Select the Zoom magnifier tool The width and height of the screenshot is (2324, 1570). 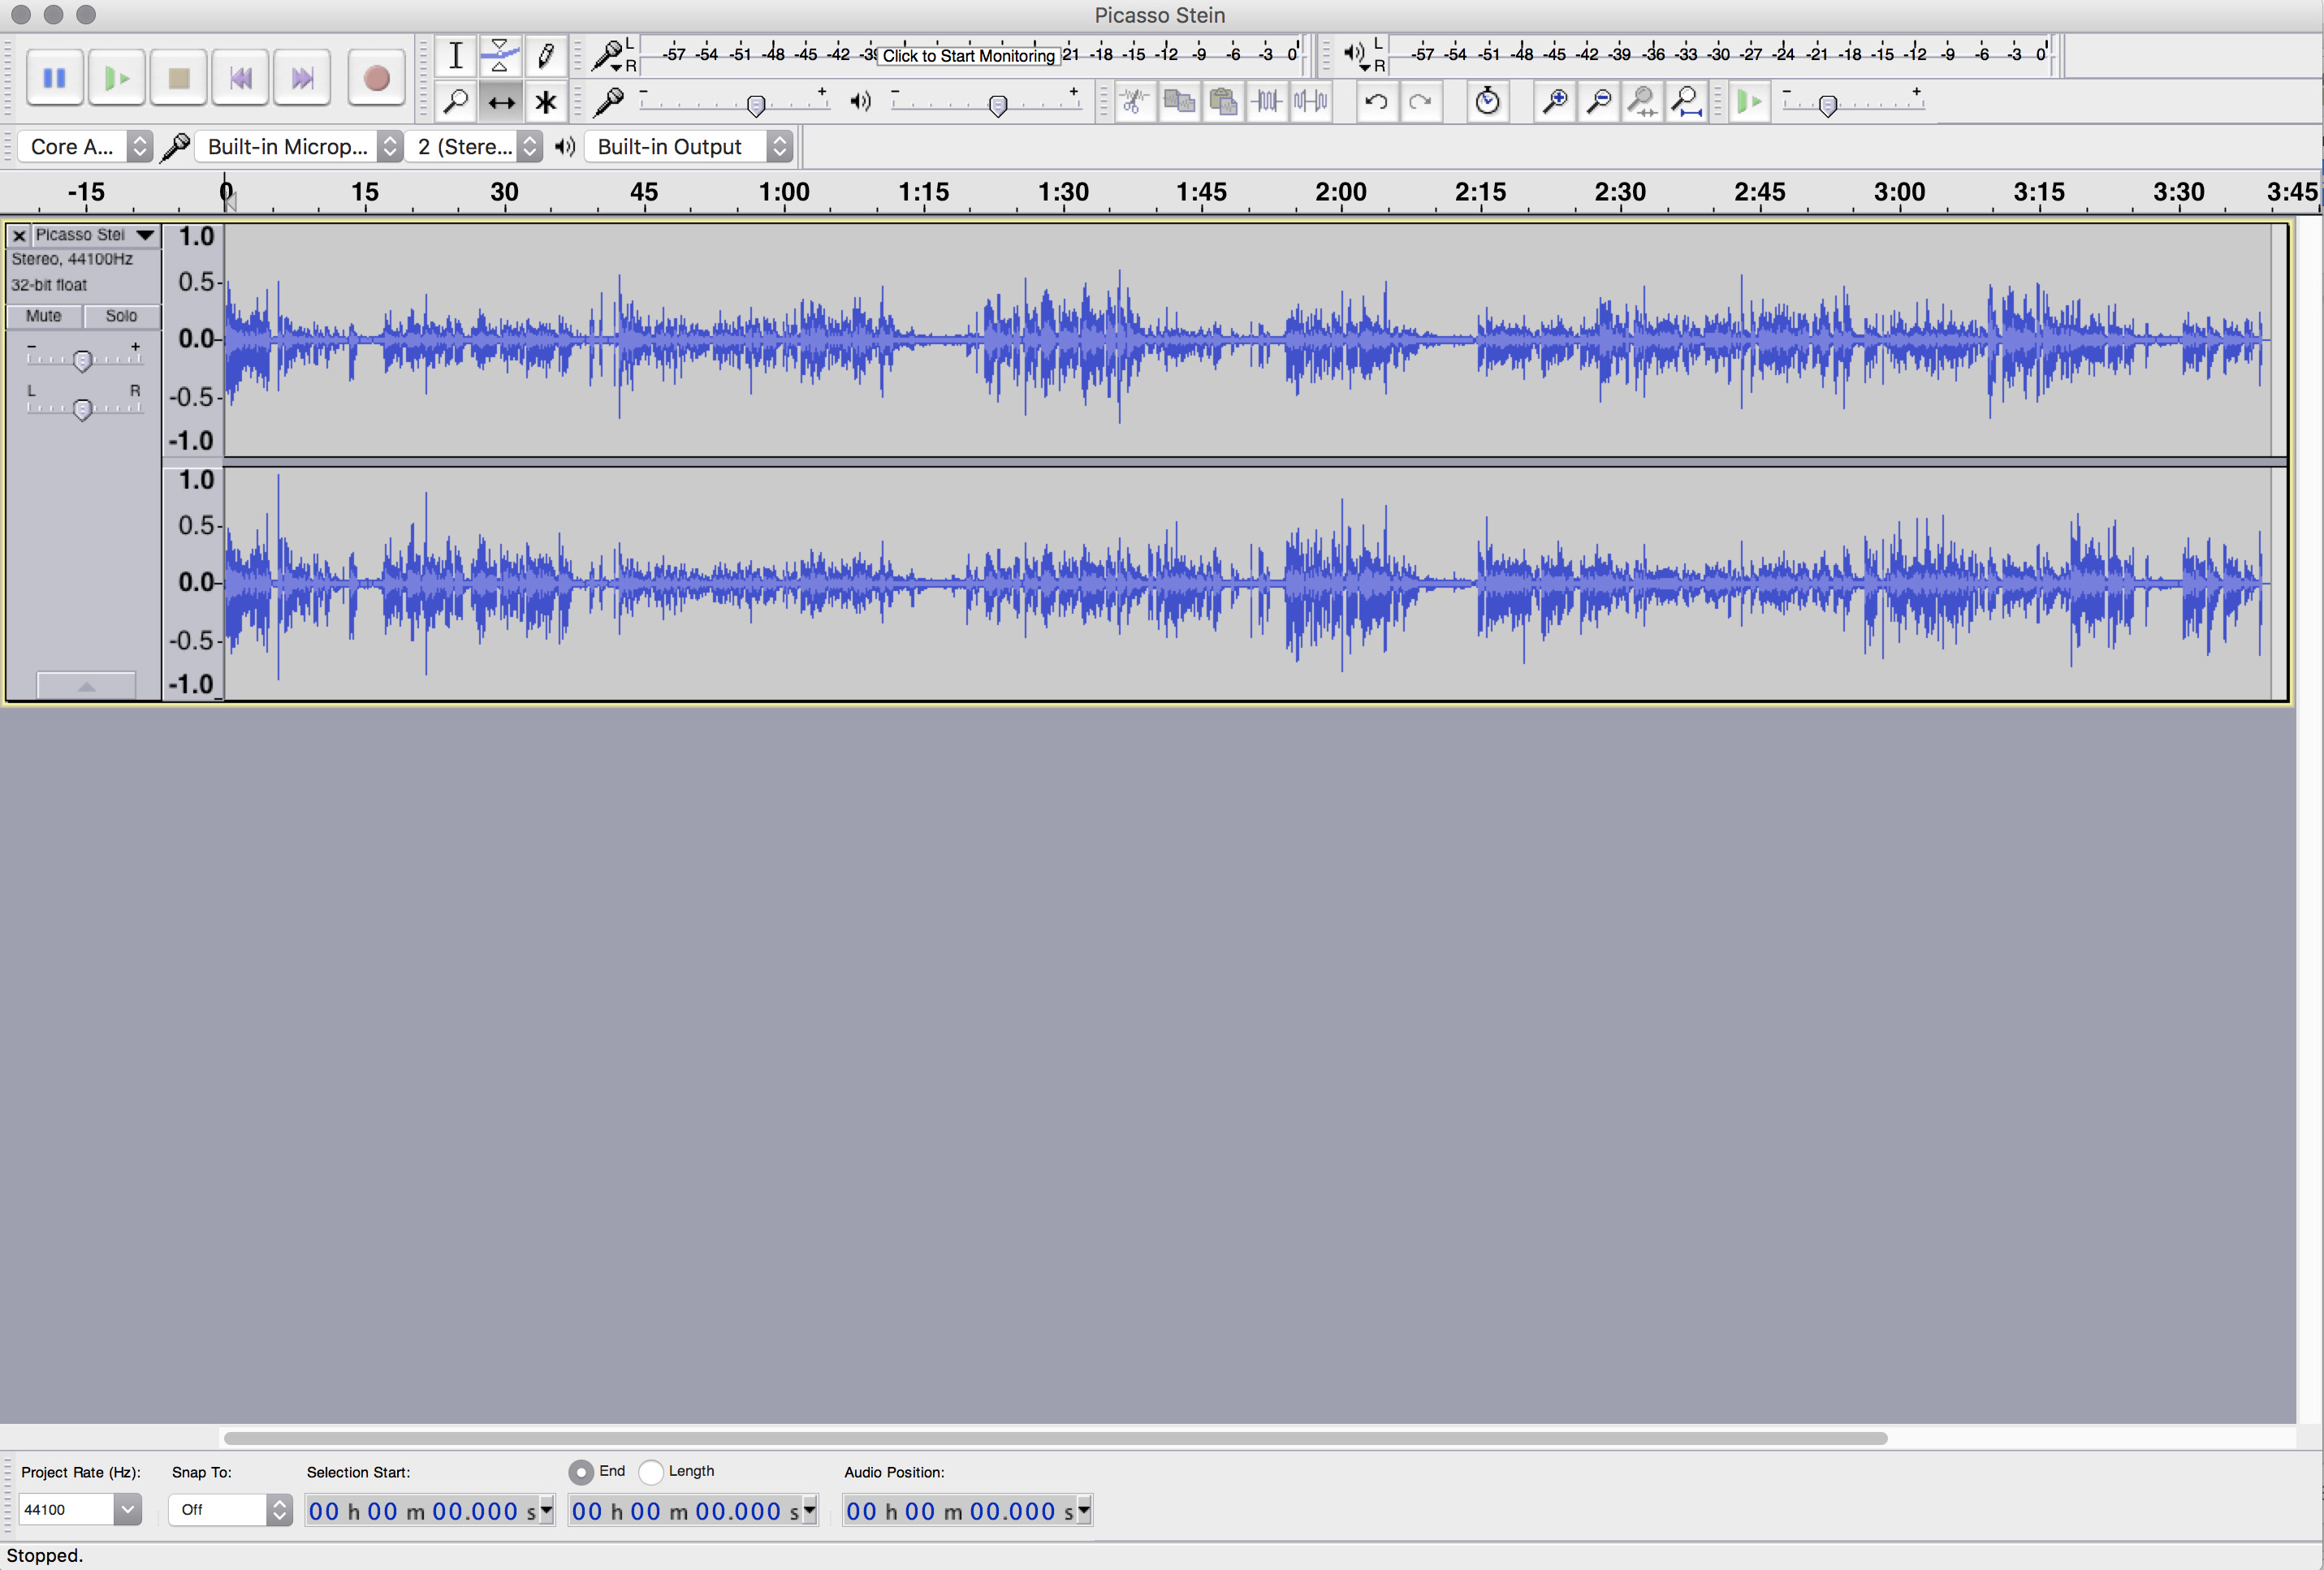(x=456, y=101)
